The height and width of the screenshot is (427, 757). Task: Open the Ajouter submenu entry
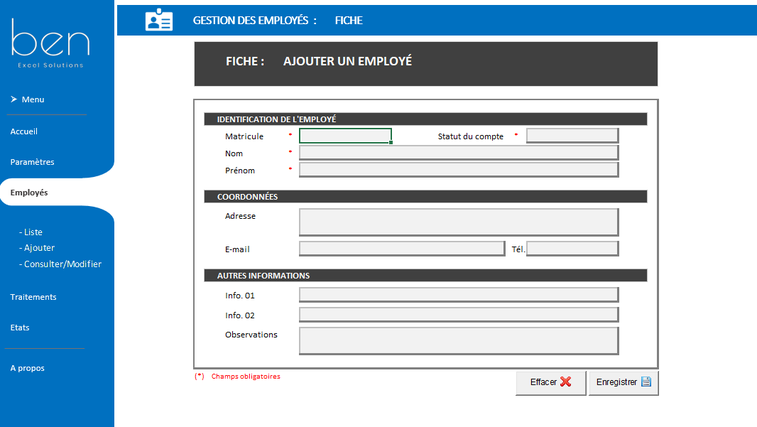click(37, 248)
